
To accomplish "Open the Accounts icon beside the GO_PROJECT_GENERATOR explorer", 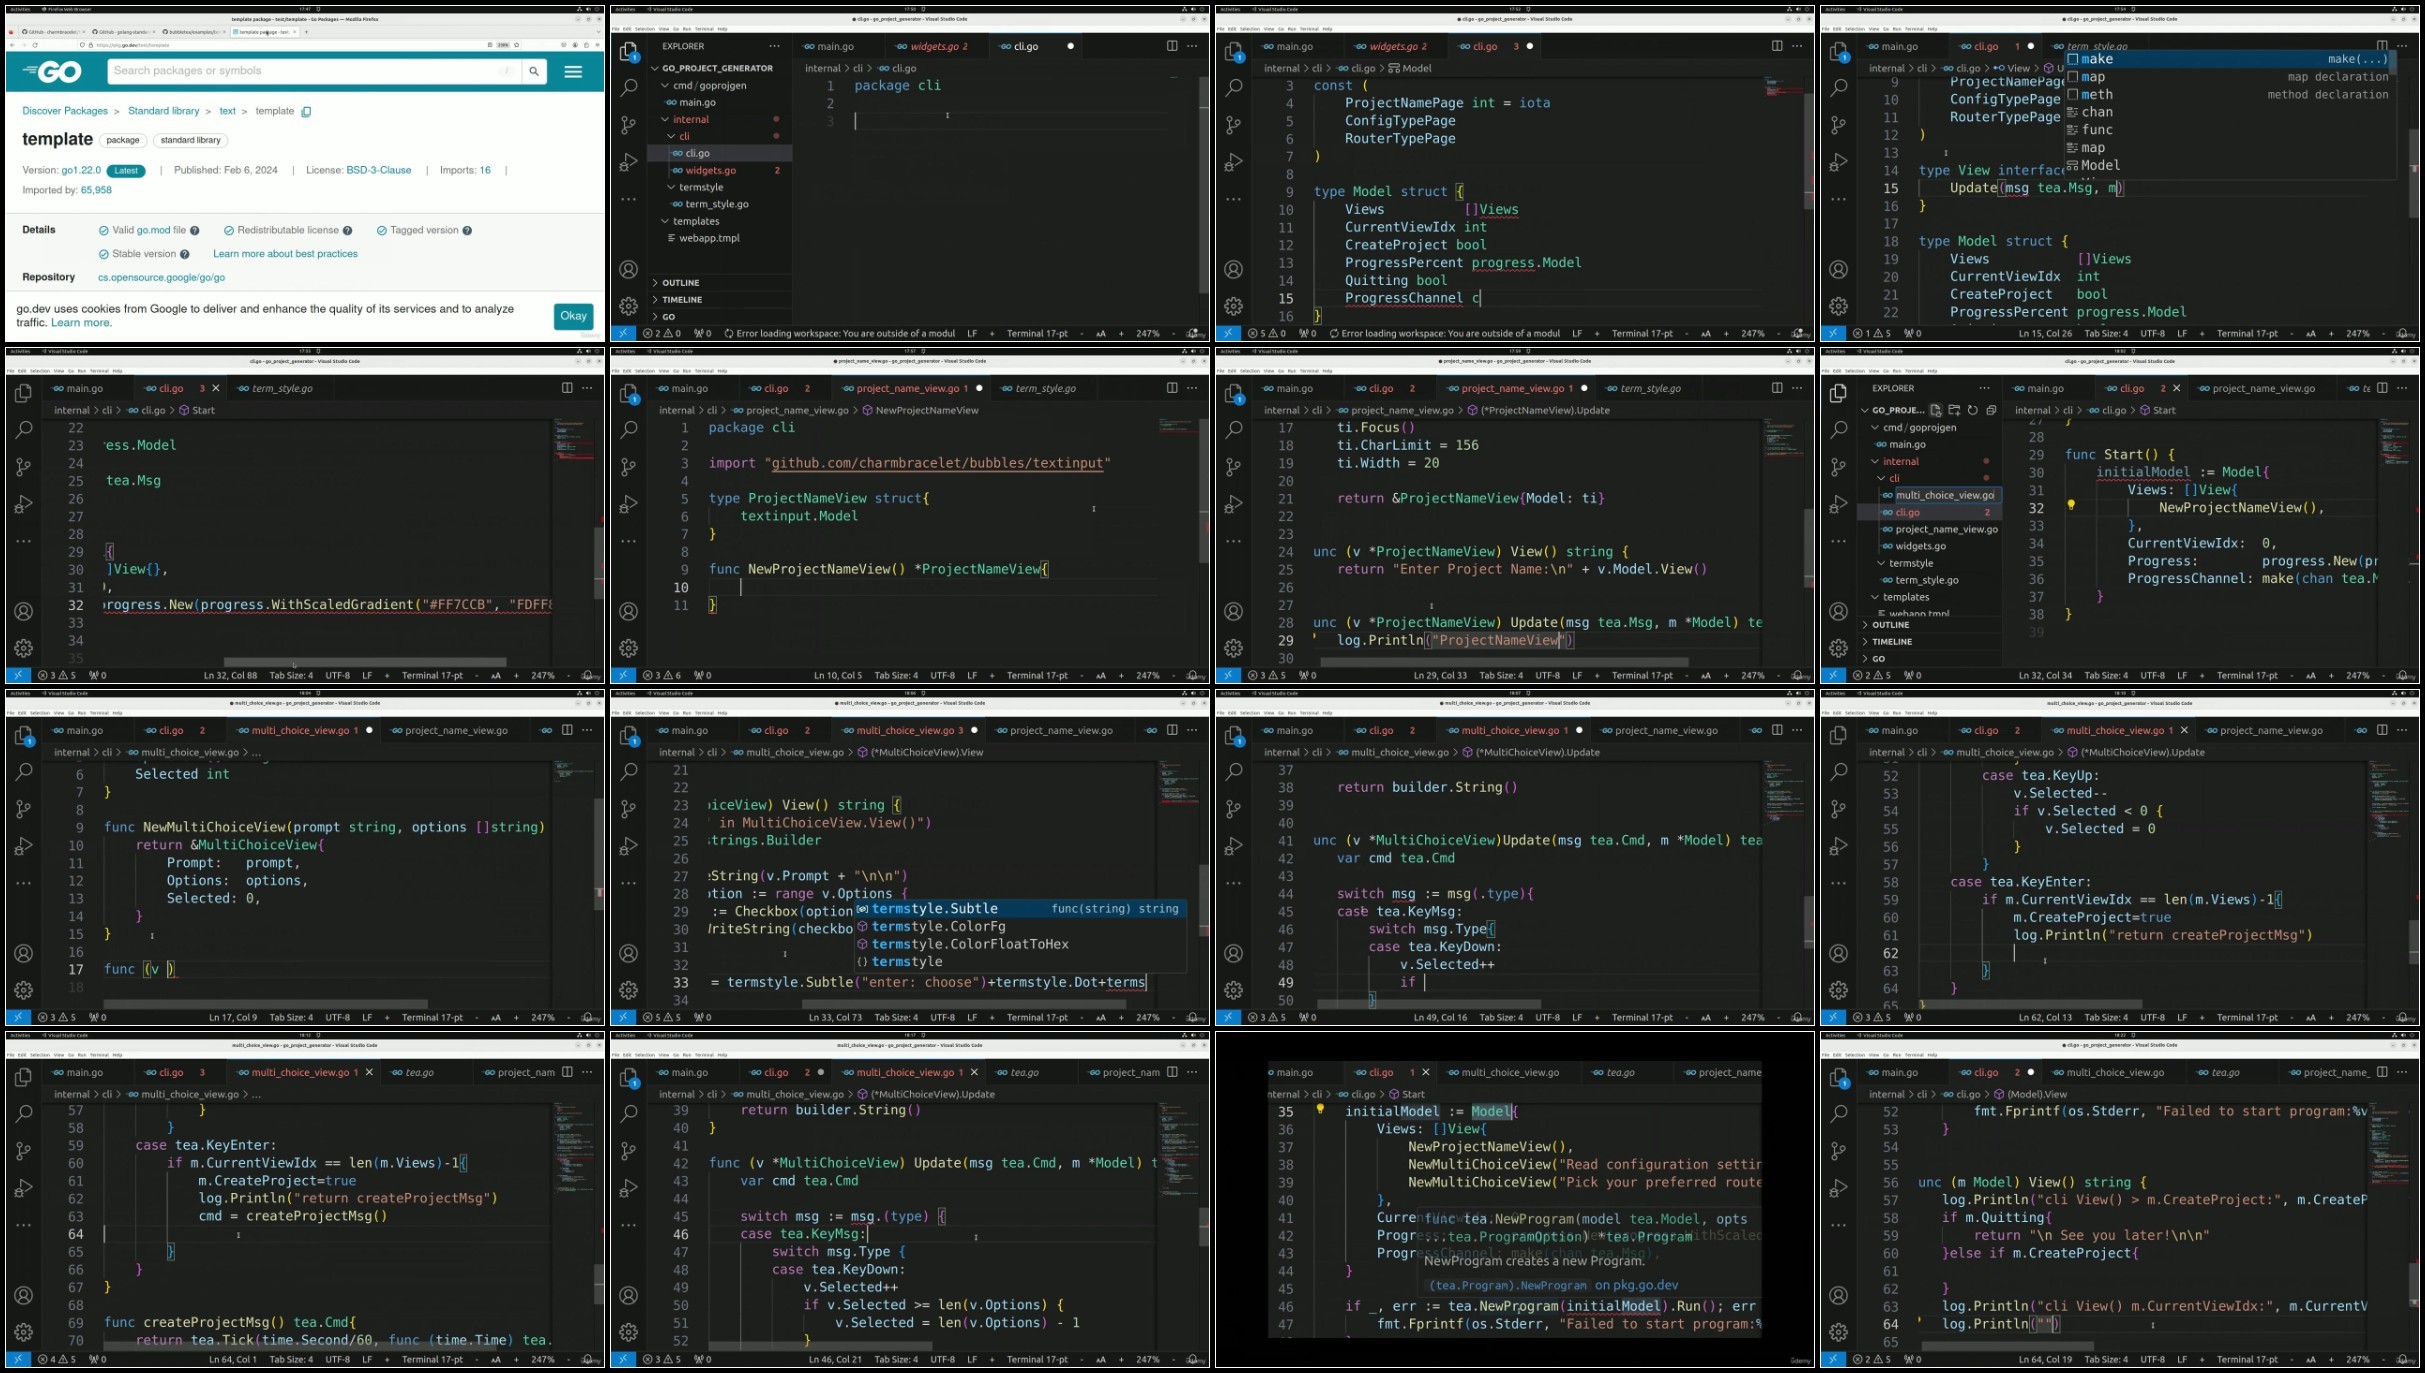I will click(628, 269).
